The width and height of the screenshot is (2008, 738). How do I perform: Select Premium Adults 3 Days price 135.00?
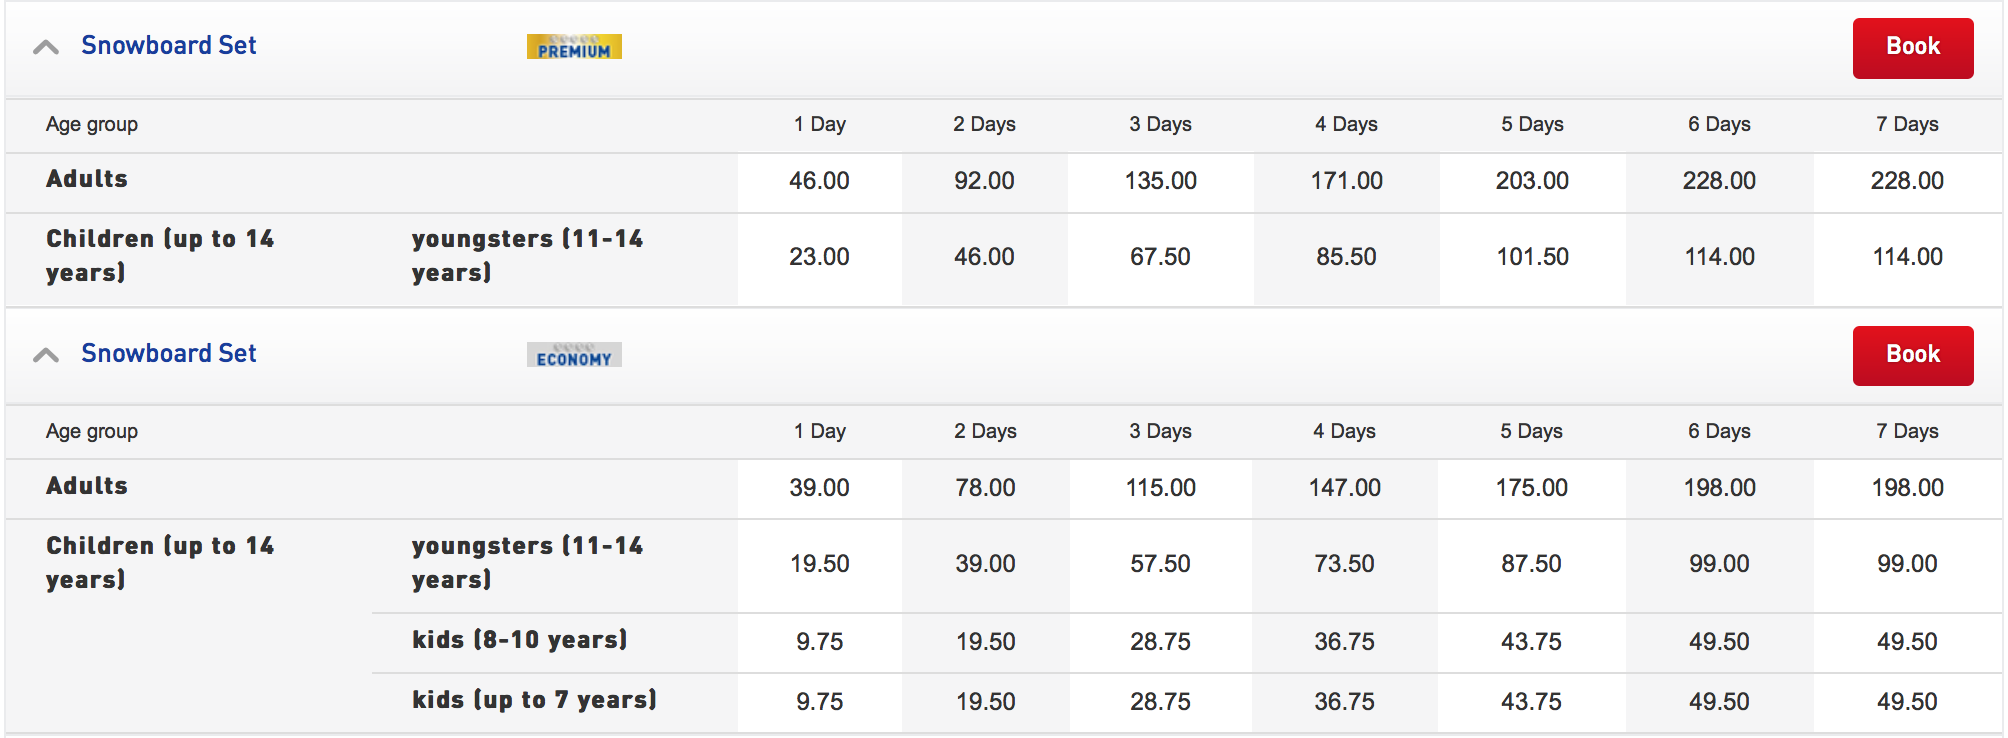pos(1160,181)
